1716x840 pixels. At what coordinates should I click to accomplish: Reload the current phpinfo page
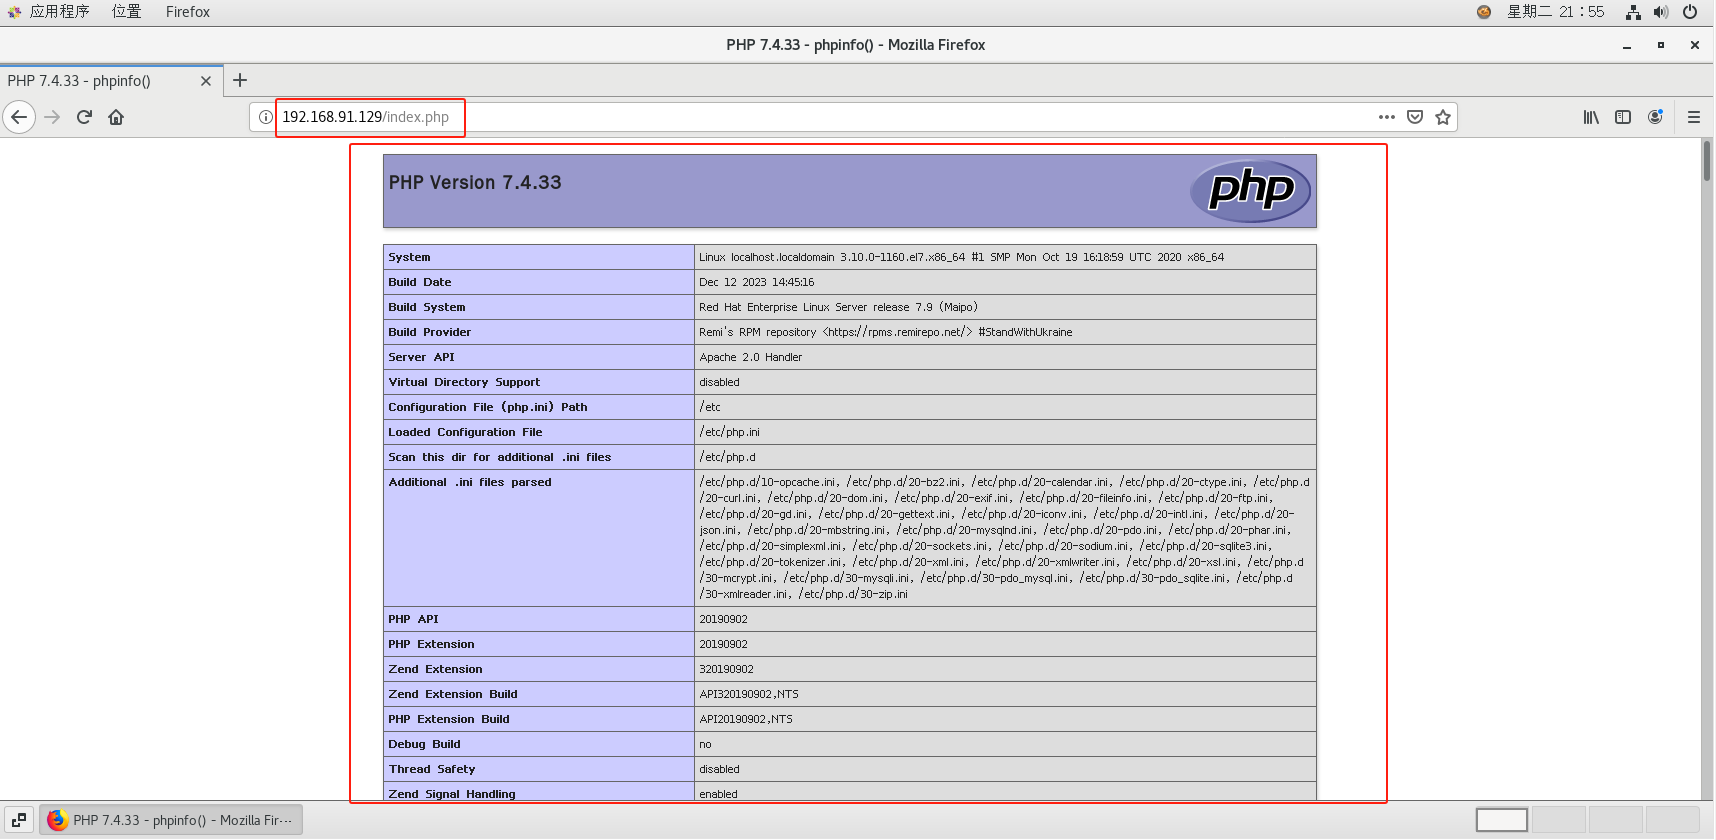(84, 117)
